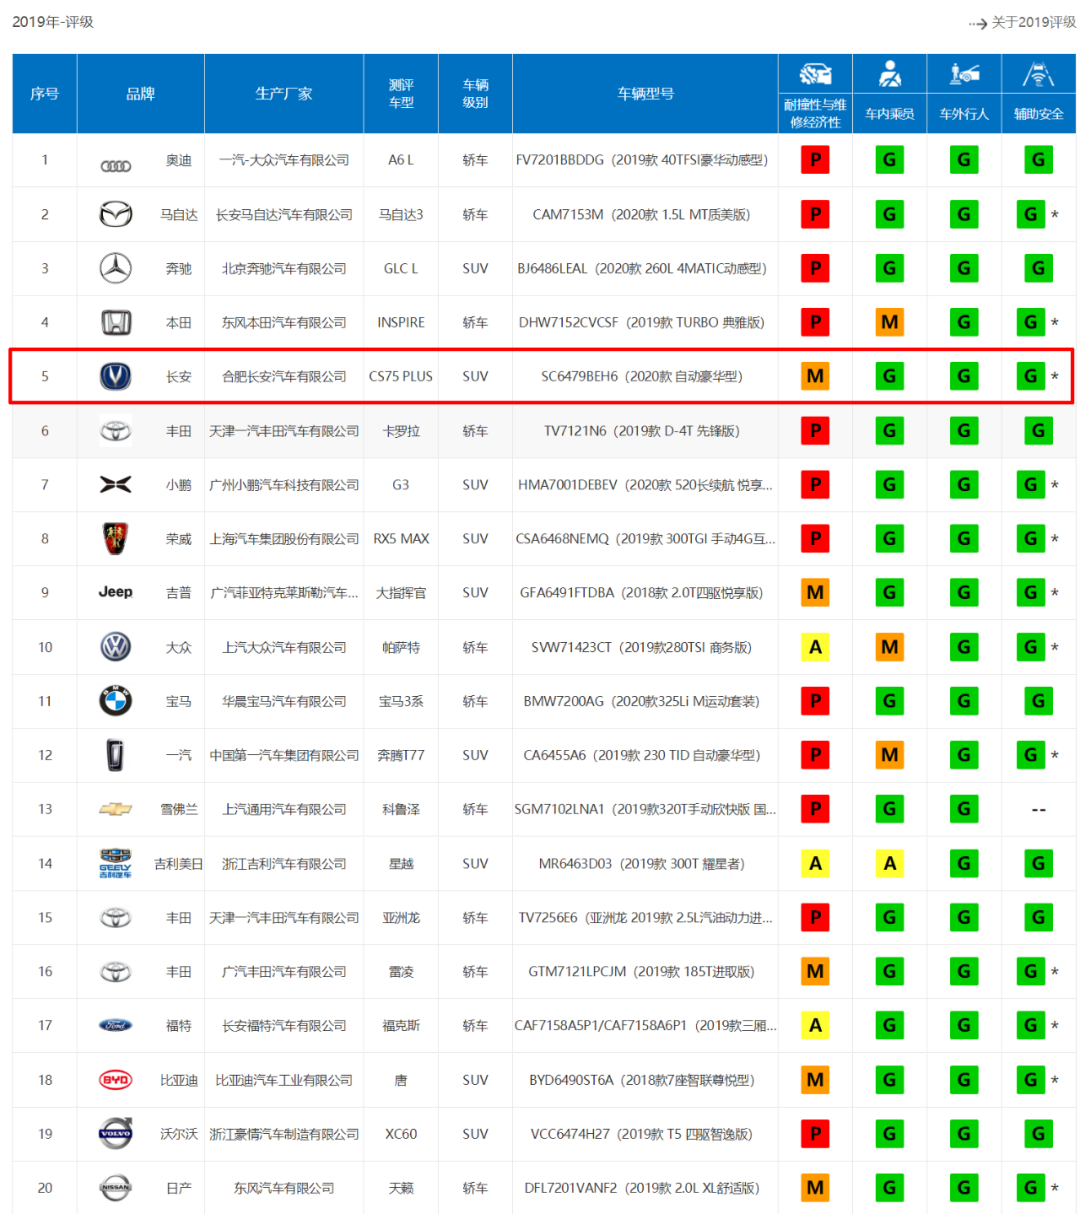Click the Audi logo in row 1
The height and width of the screenshot is (1214, 1080).
pyautogui.click(x=116, y=165)
